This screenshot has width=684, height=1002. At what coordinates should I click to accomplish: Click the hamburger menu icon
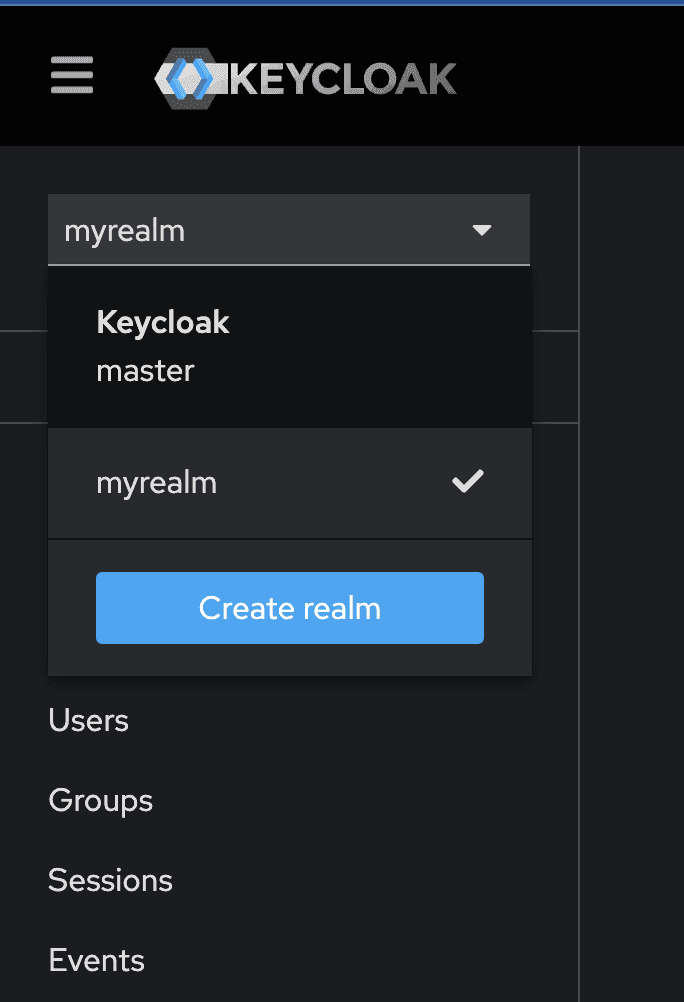pyautogui.click(x=72, y=76)
